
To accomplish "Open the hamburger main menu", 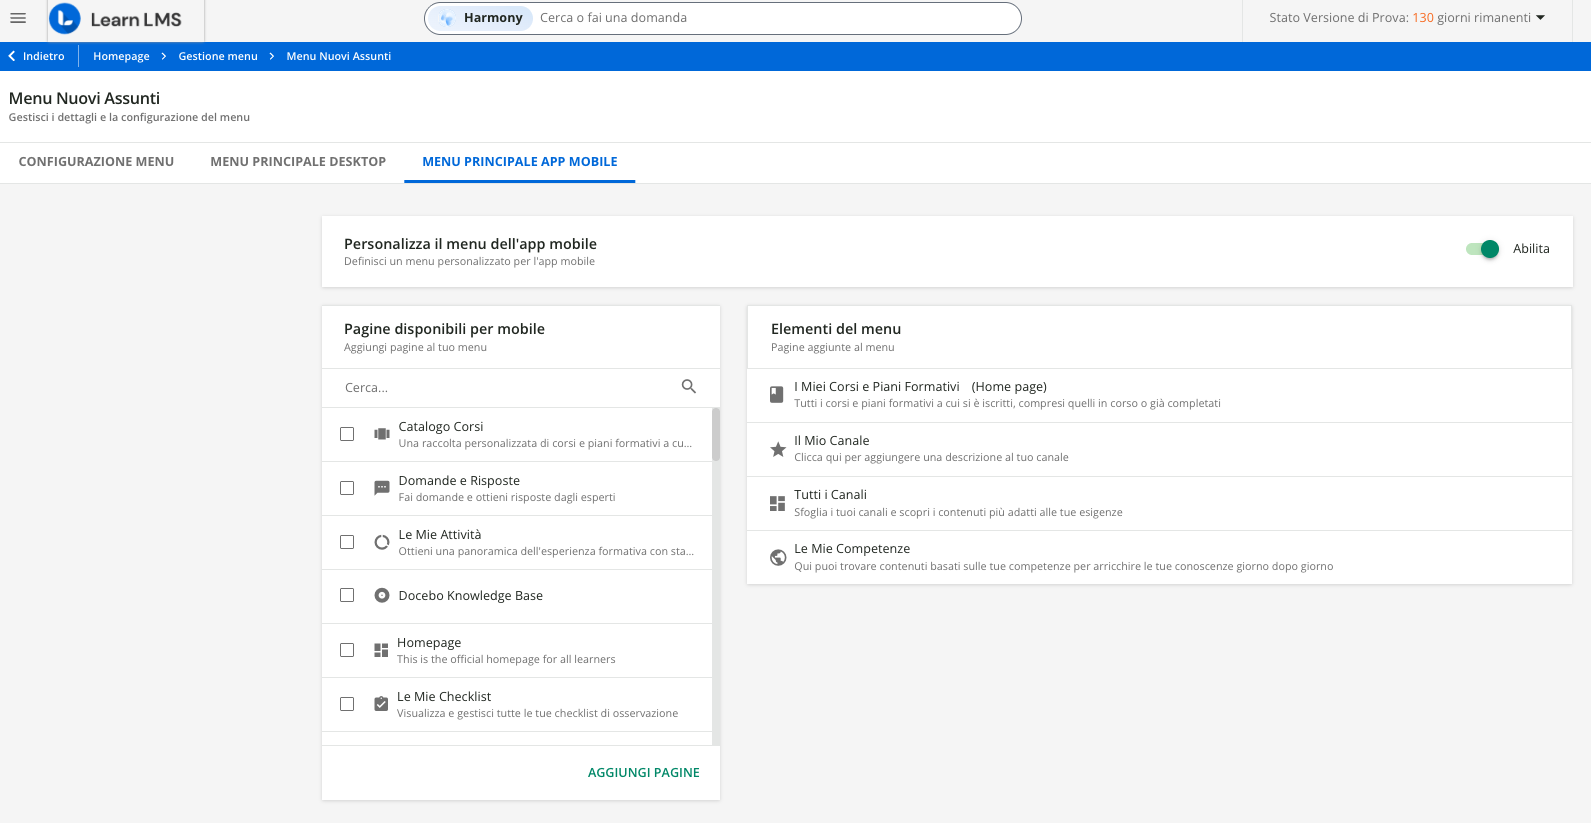I will [x=18, y=18].
